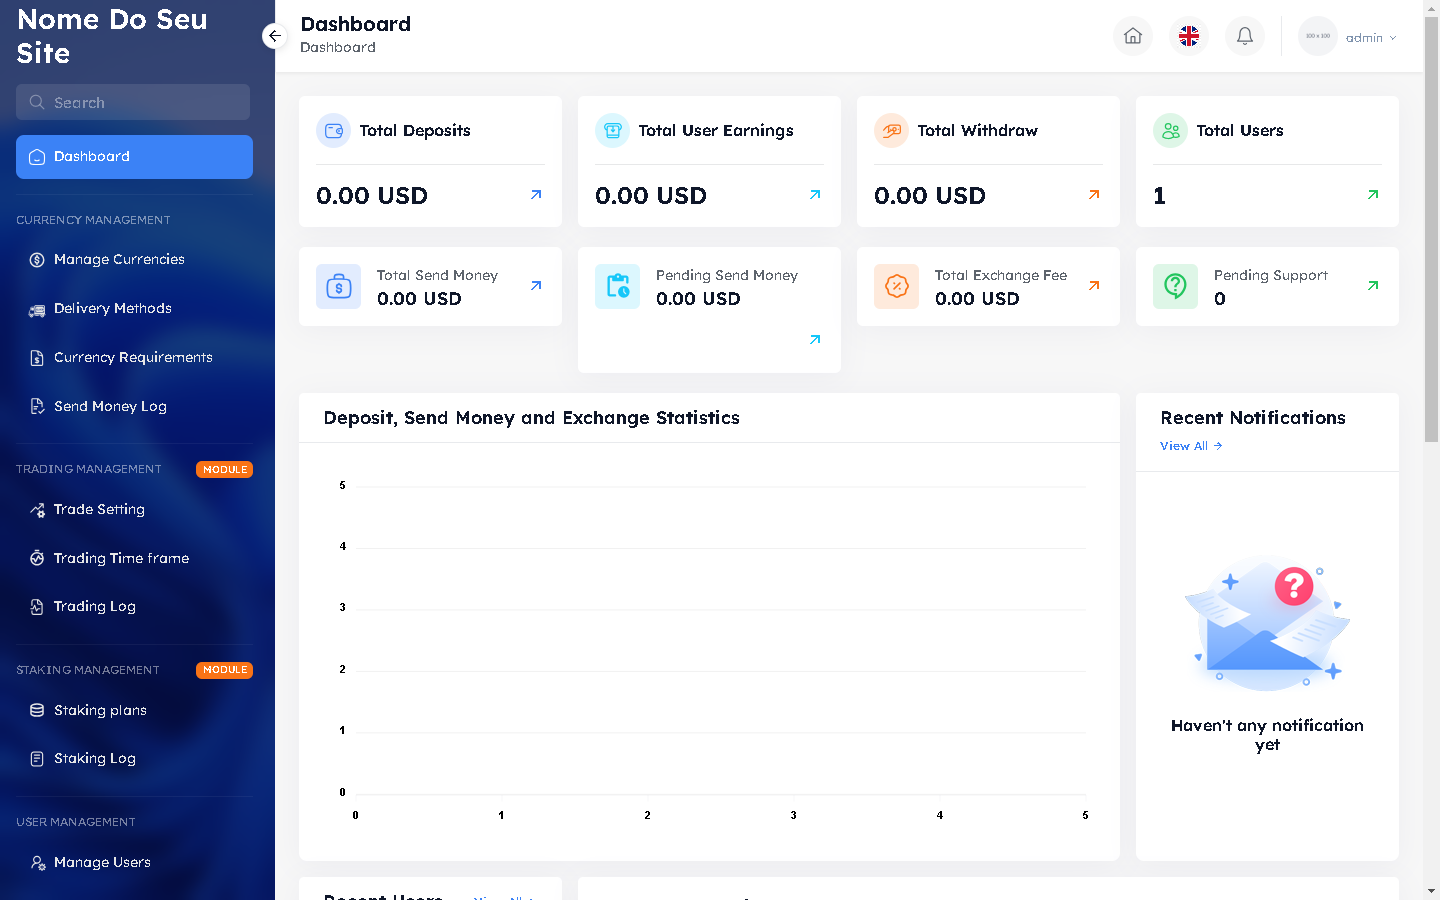Click the Pending Support question mark icon

pos(1175,286)
